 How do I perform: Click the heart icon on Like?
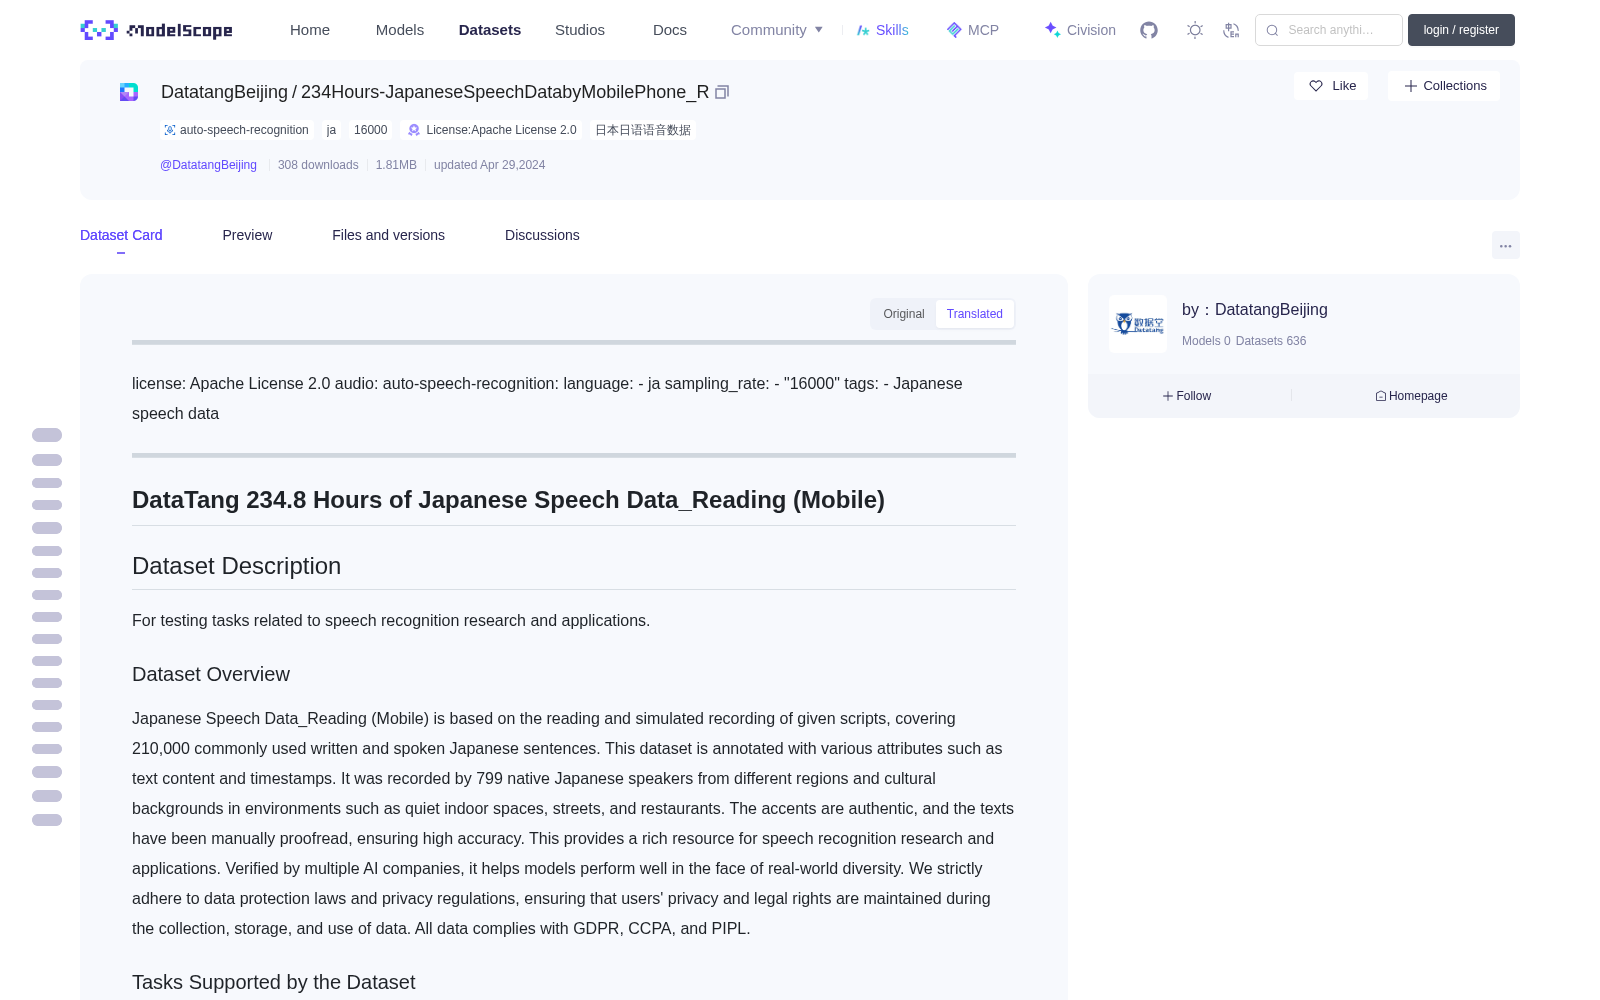tap(1316, 86)
